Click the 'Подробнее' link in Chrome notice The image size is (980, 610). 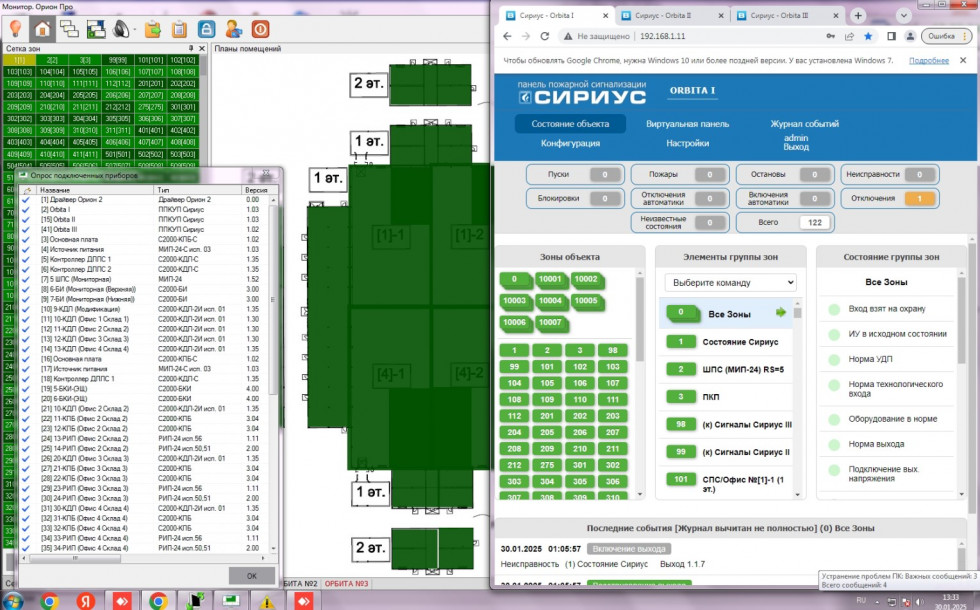click(929, 61)
